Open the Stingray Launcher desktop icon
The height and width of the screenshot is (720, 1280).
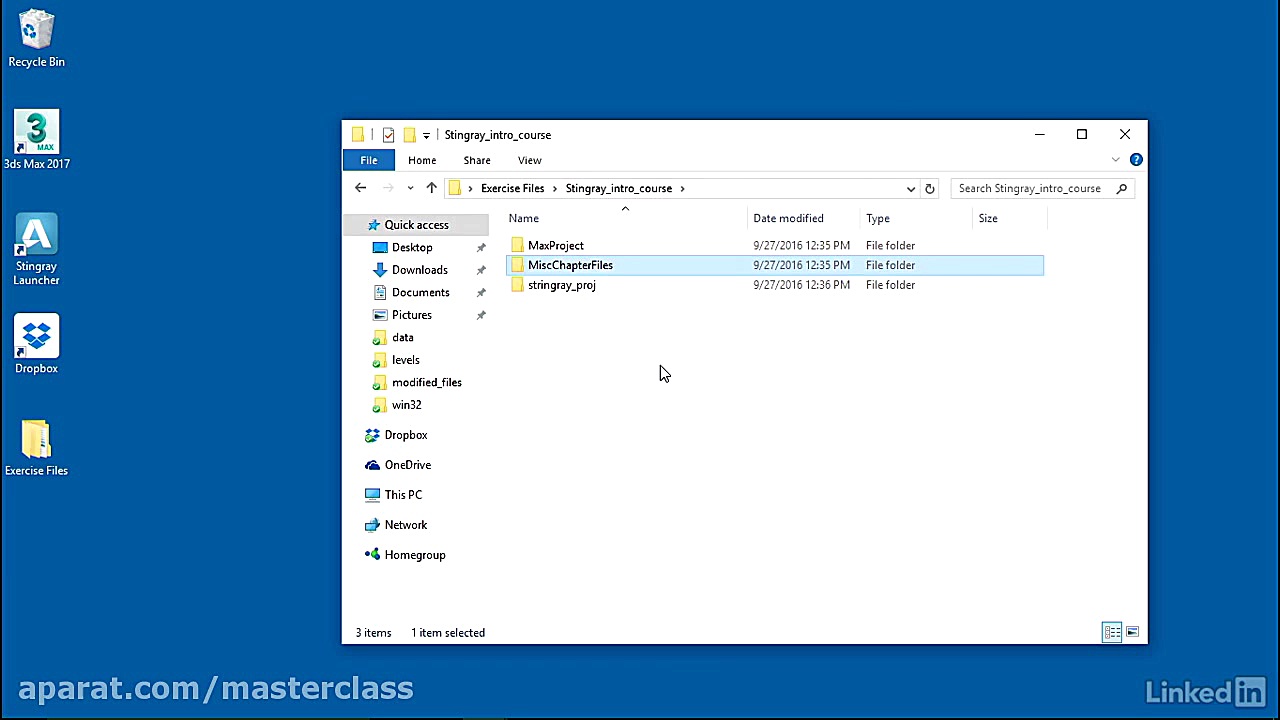36,248
